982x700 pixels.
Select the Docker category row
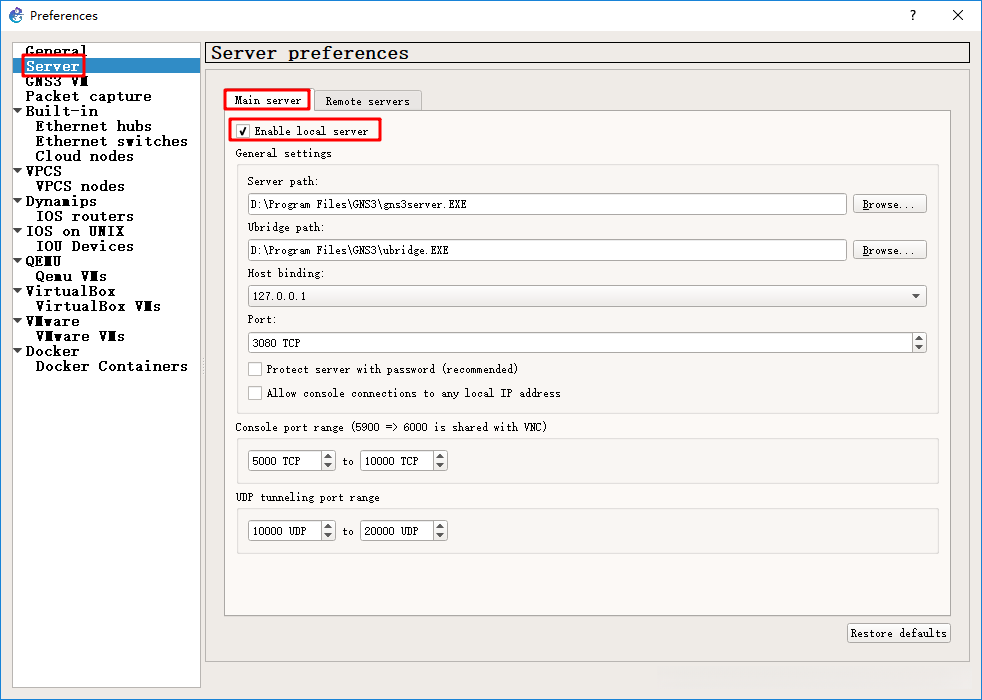52,351
